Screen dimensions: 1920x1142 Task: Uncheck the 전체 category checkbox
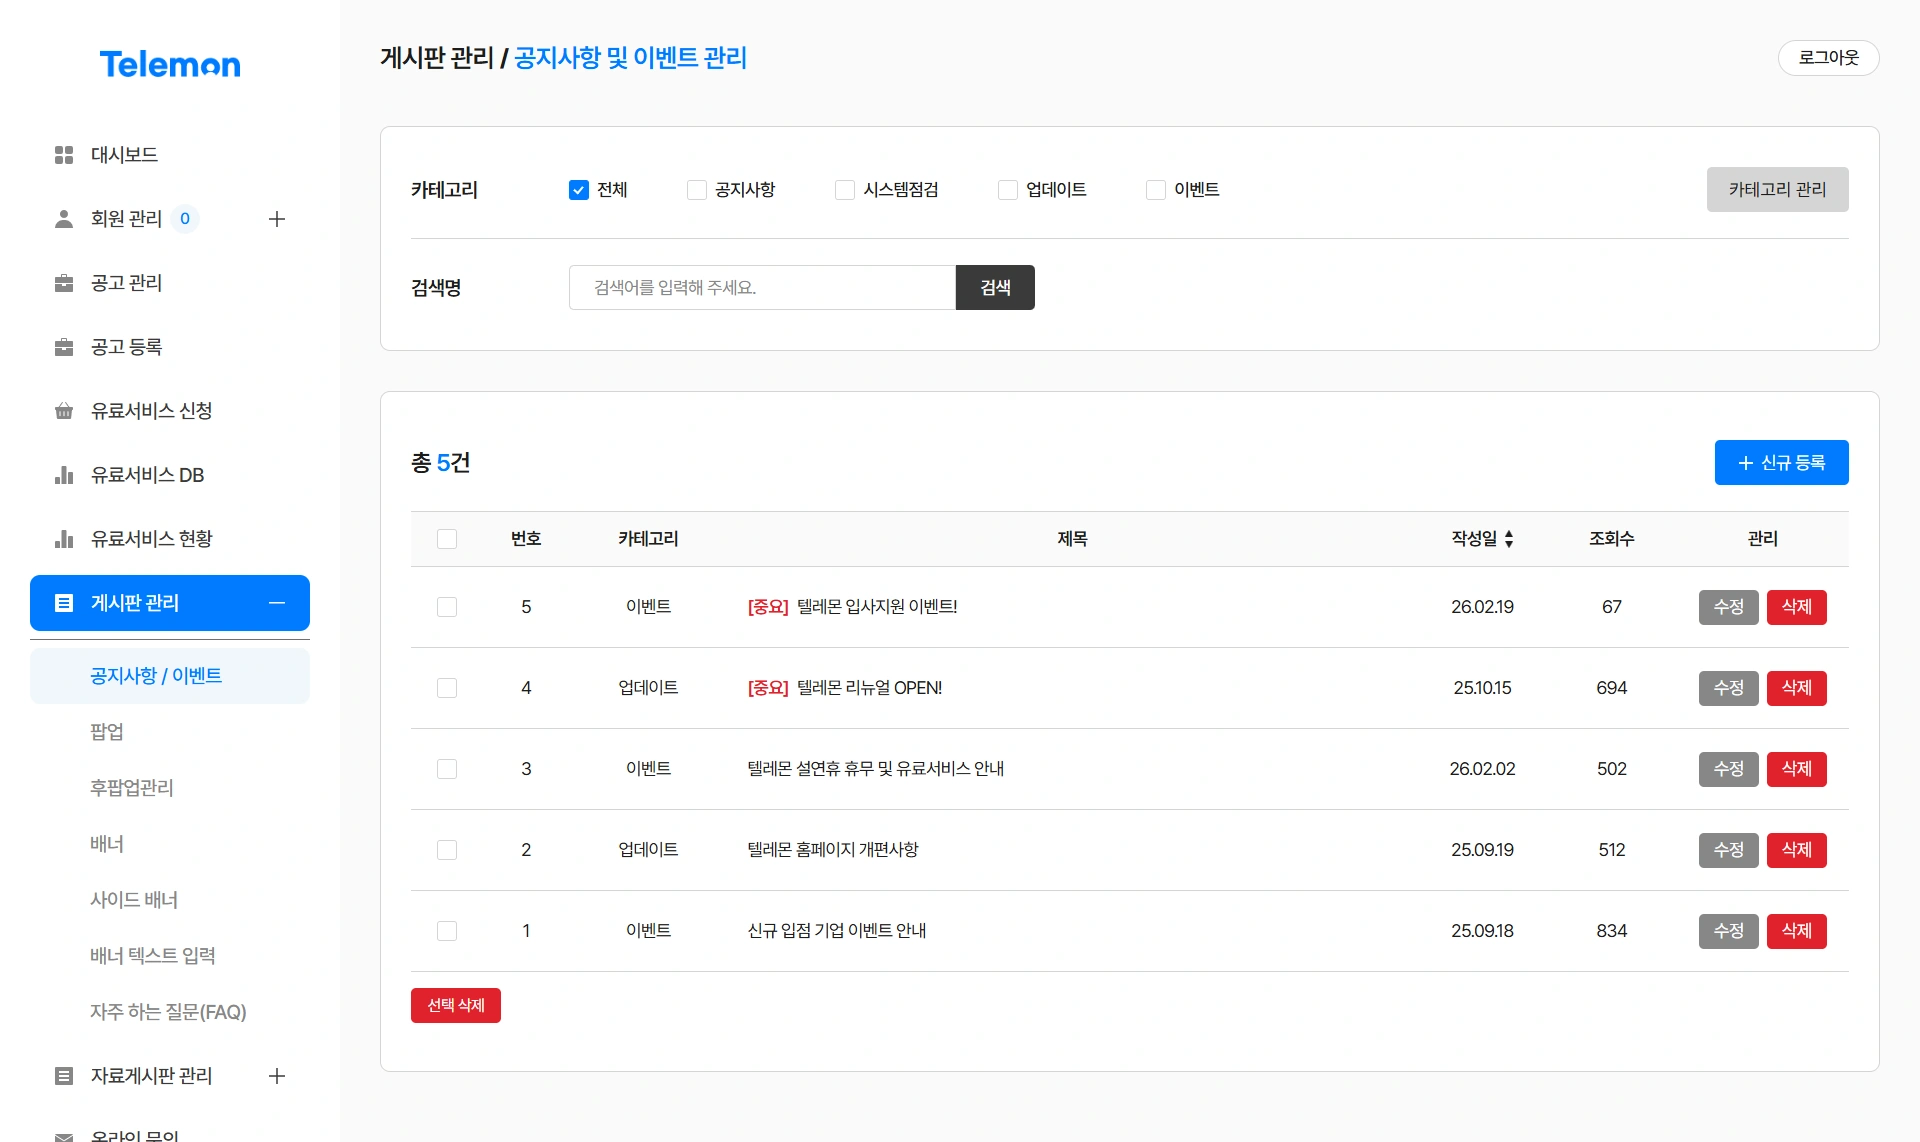pyautogui.click(x=579, y=189)
